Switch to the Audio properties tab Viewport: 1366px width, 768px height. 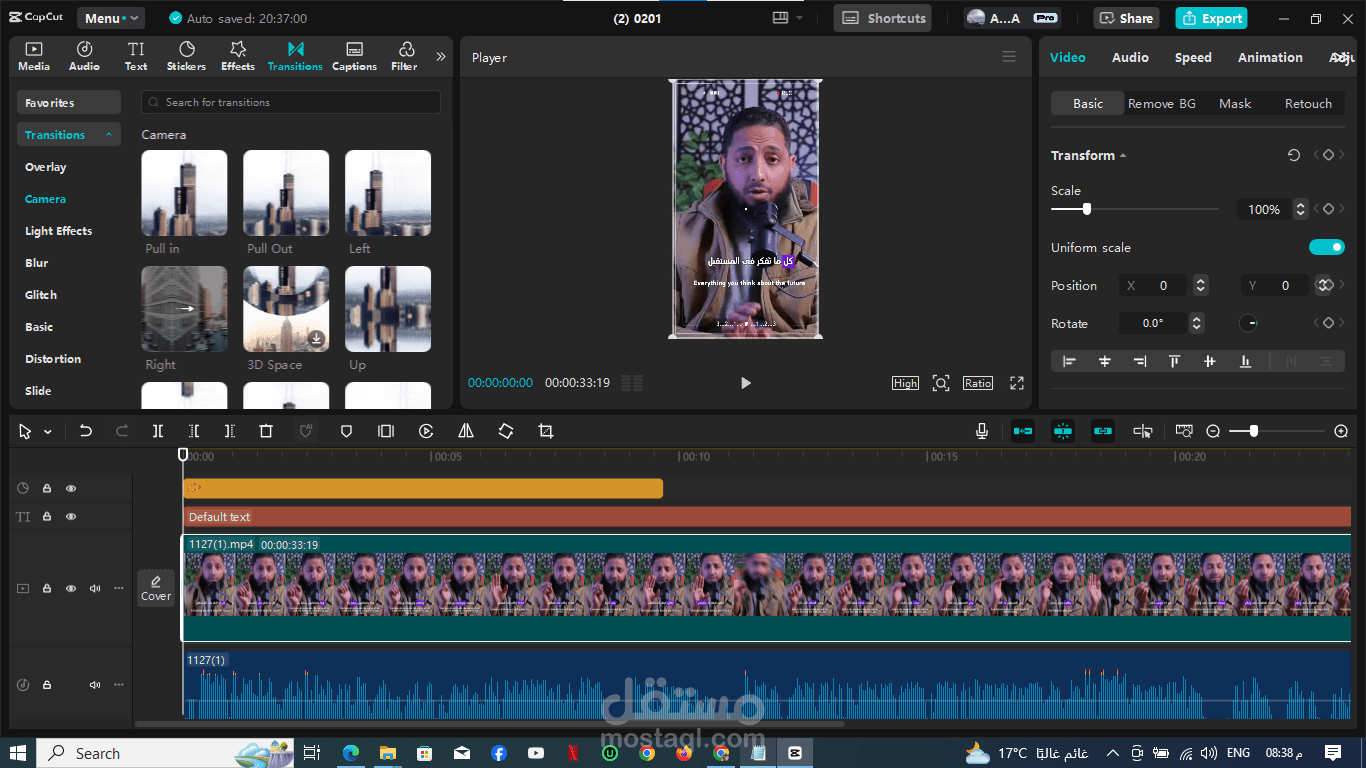1130,57
